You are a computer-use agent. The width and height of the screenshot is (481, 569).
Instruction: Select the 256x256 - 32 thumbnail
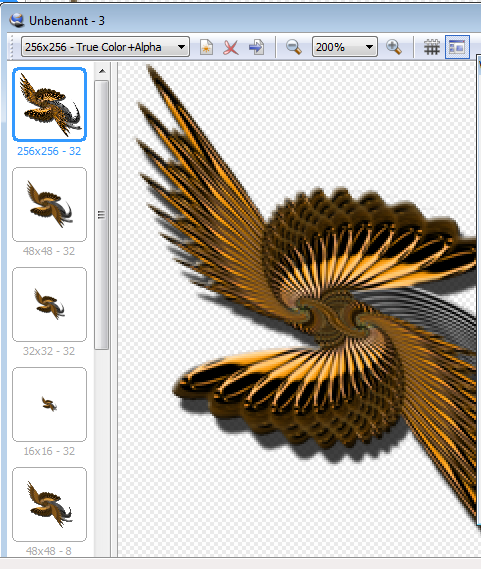click(x=49, y=105)
